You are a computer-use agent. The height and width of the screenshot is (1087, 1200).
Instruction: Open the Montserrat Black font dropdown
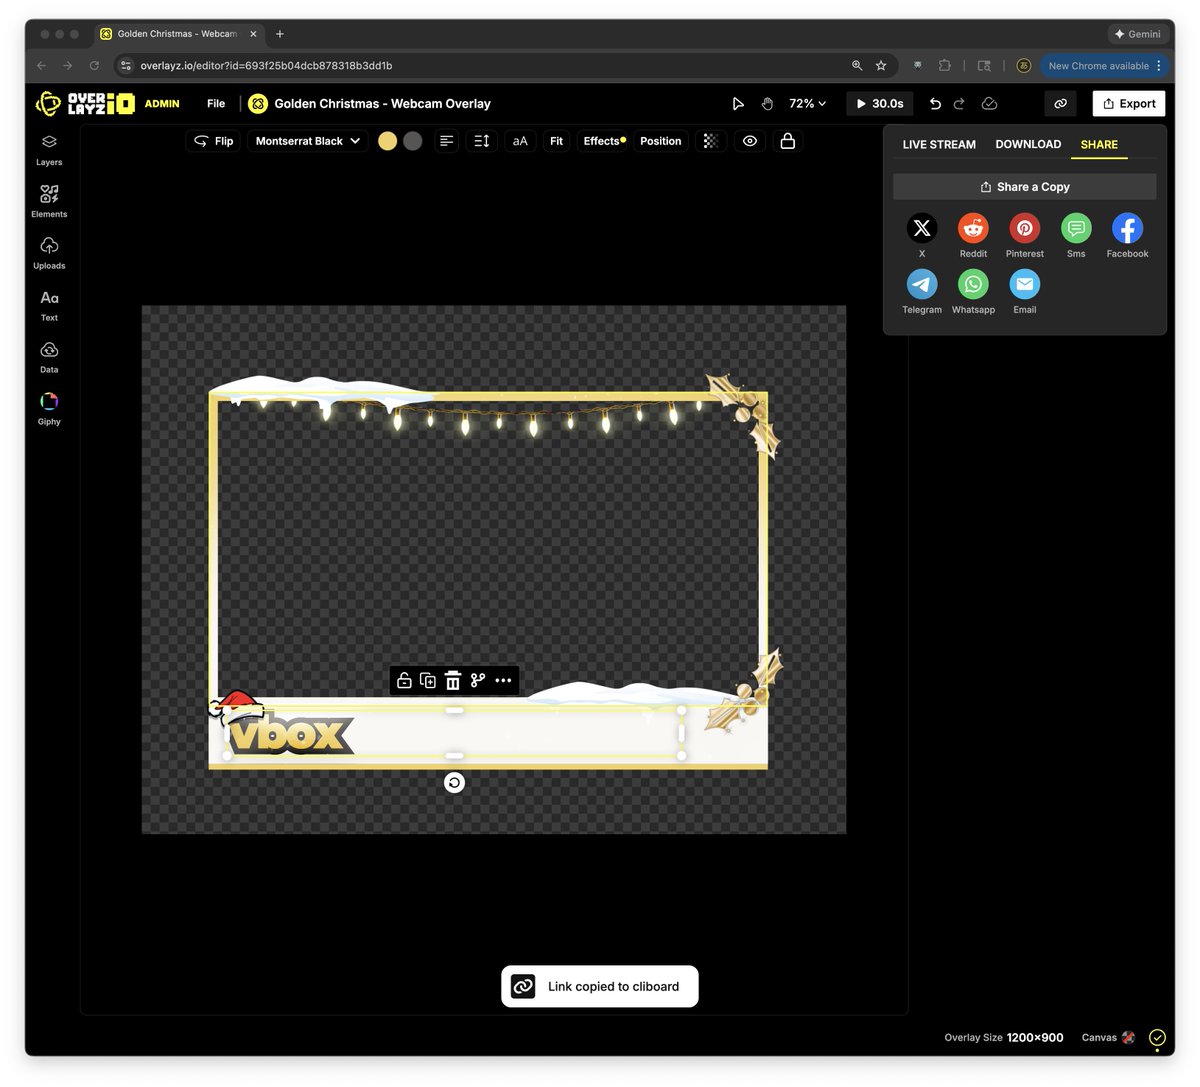click(308, 141)
